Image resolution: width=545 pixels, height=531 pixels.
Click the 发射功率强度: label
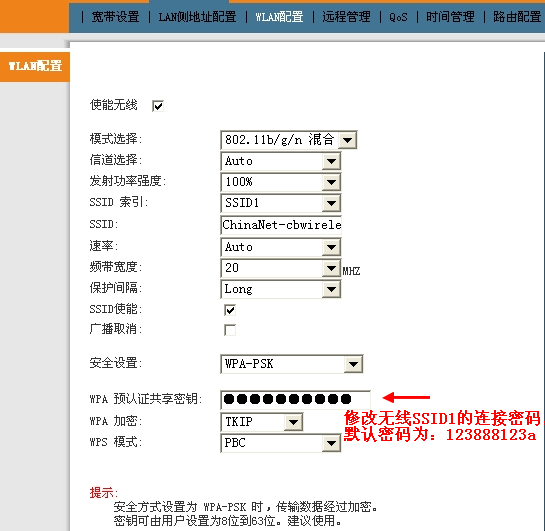click(128, 181)
